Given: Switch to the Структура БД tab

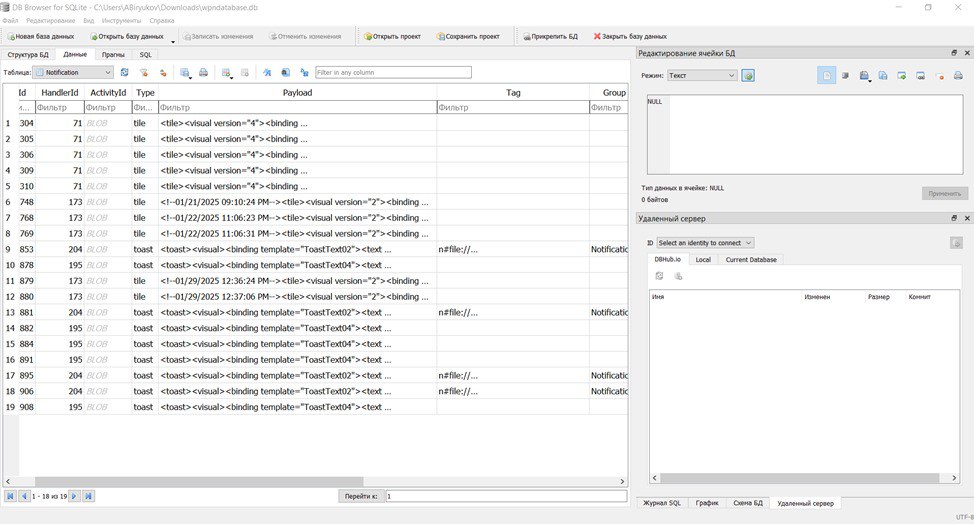Looking at the screenshot, I should point(28,55).
